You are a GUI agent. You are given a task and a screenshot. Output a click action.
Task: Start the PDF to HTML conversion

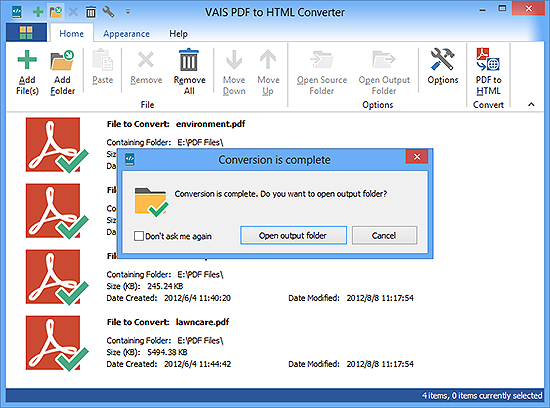click(488, 72)
